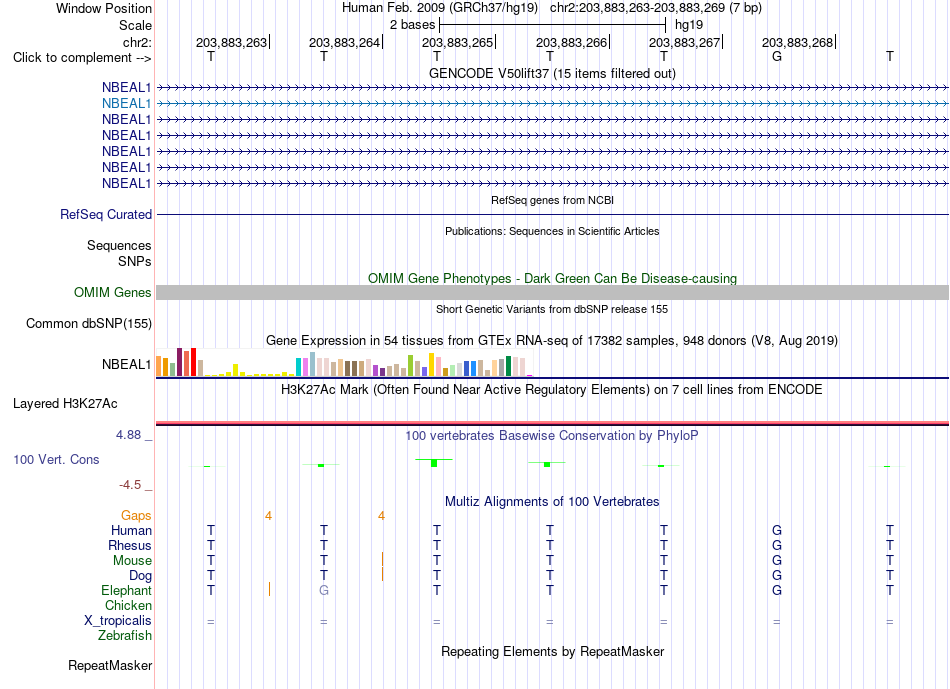Click the RepeatMasker track label
The height and width of the screenshot is (689, 950).
coord(110,665)
